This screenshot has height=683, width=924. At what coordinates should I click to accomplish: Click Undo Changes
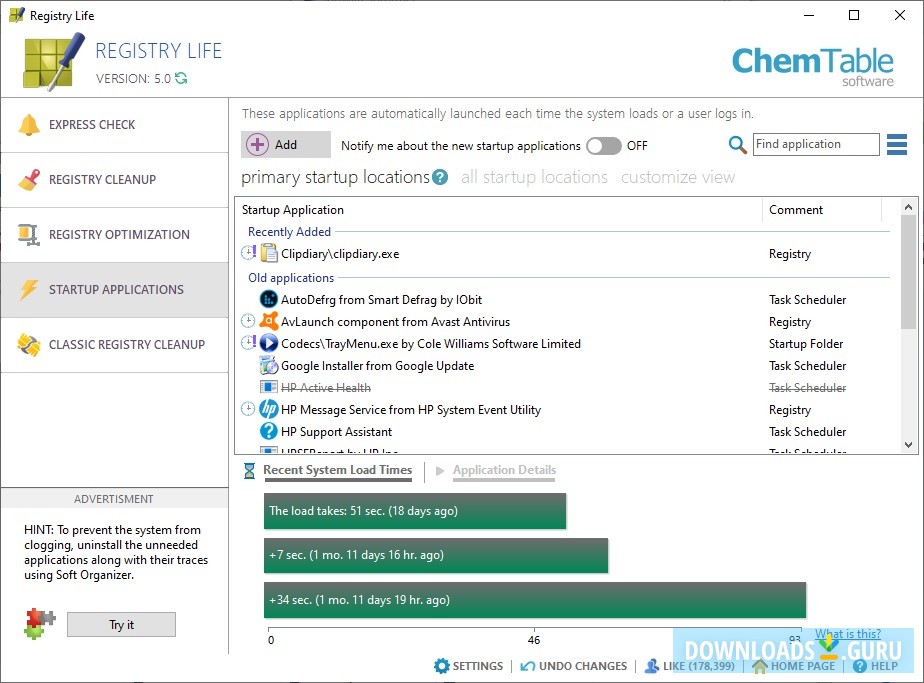point(574,666)
